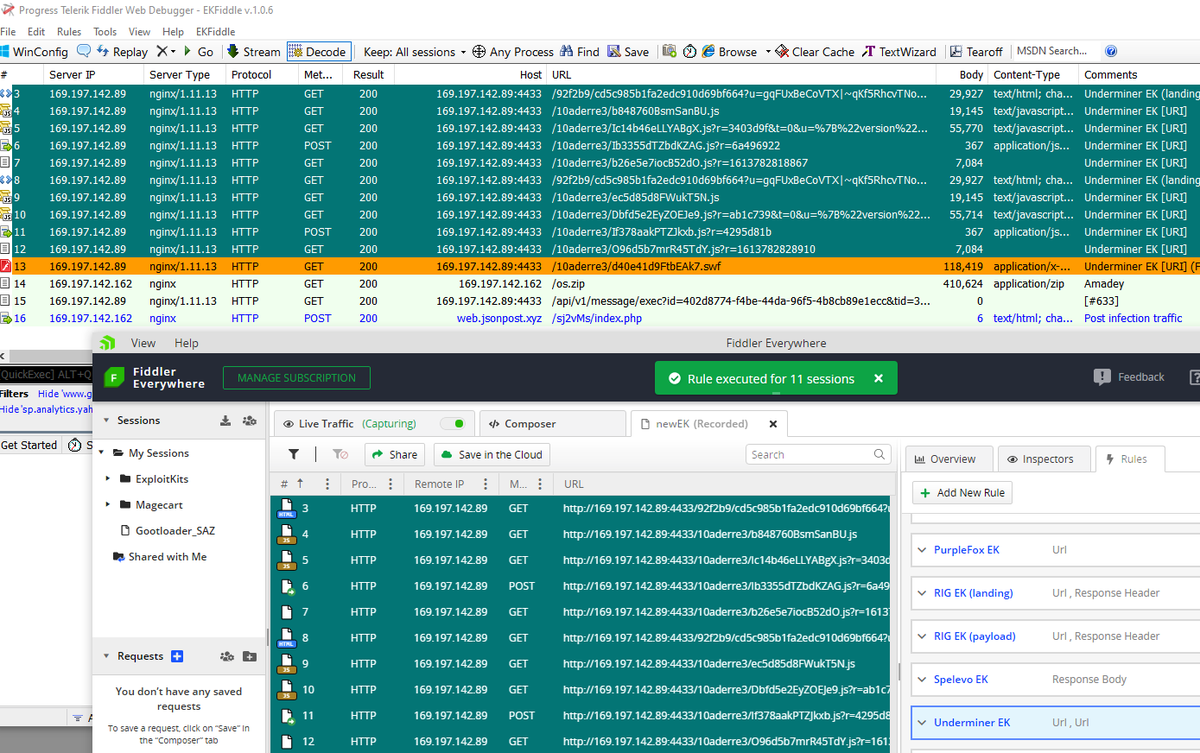The height and width of the screenshot is (753, 1200).
Task: Click Clear Cache in toolbar
Action: tap(815, 51)
